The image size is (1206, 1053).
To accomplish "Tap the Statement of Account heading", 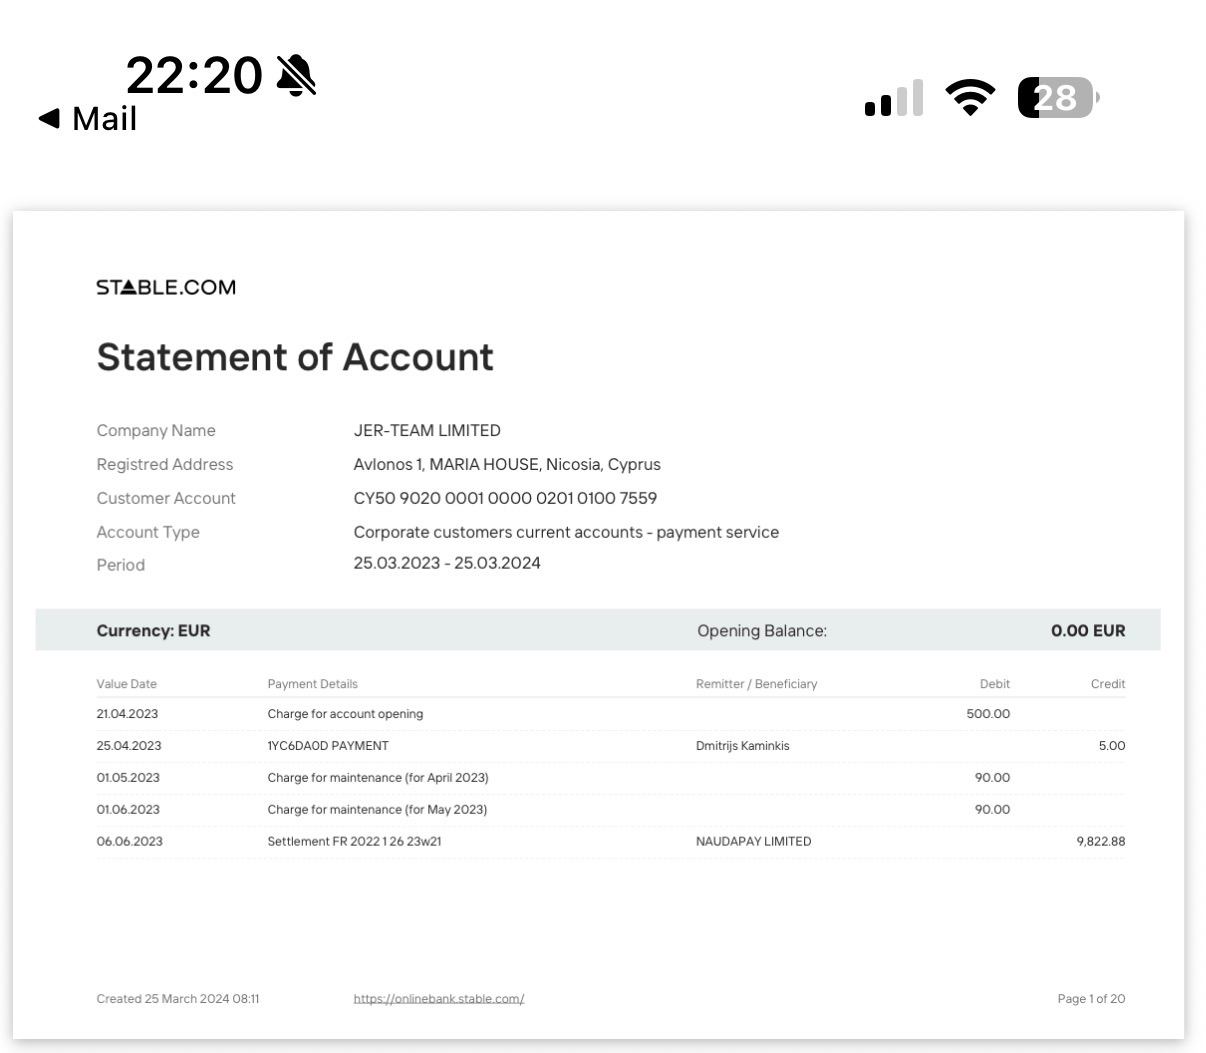I will point(295,357).
